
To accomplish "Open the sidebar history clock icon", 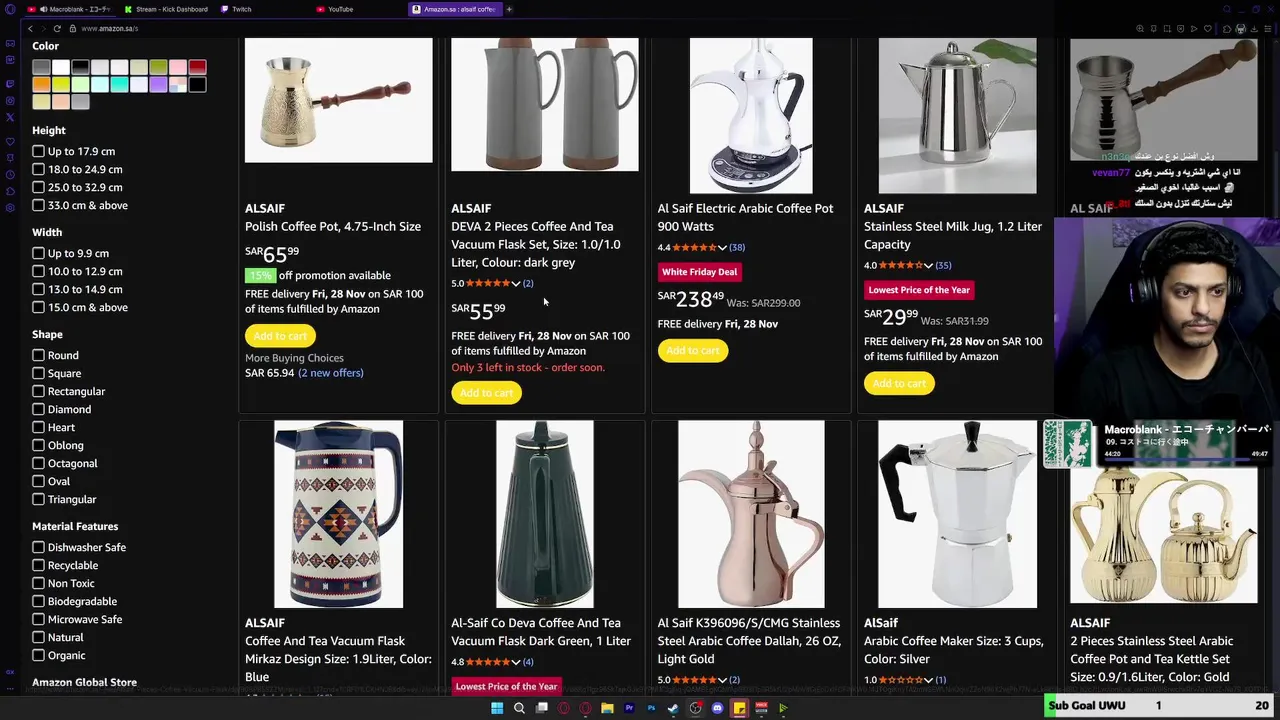I will coord(10,175).
